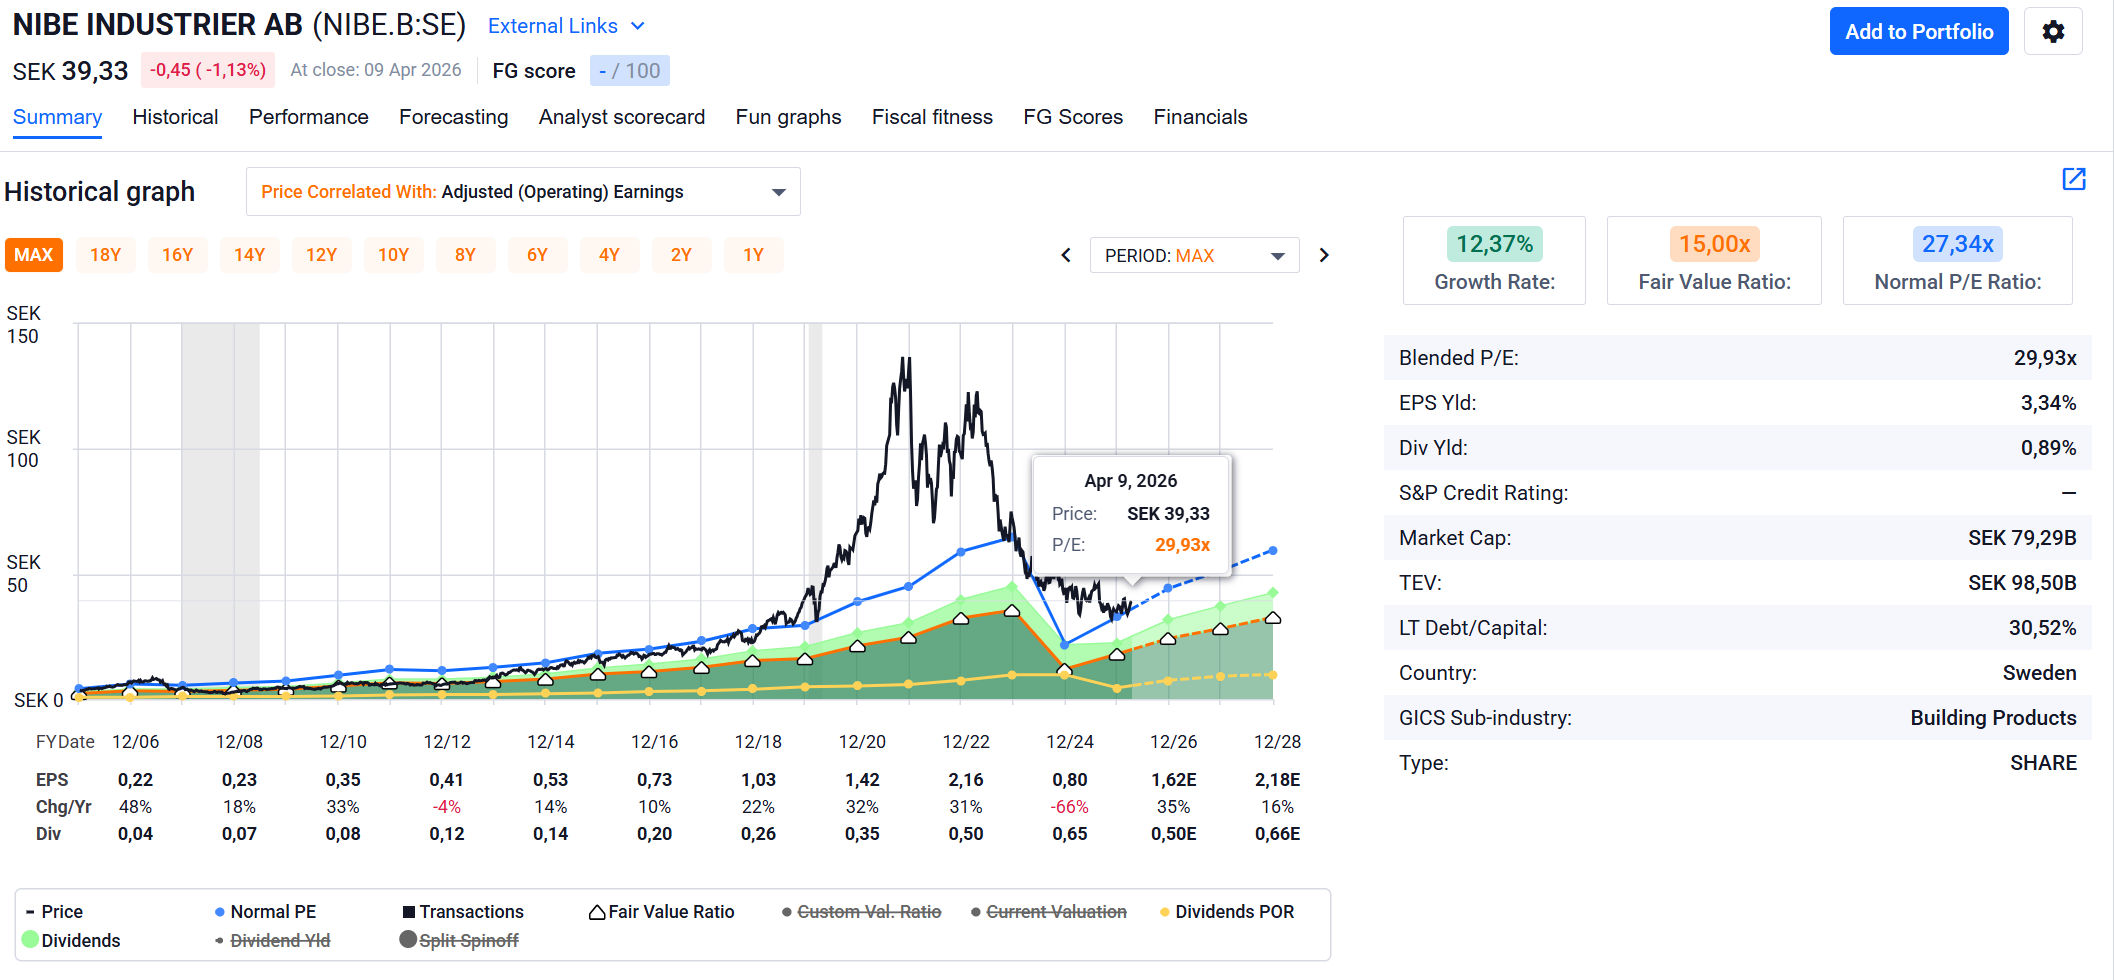Viewport: 2114px width, 980px height.
Task: Click Div value 0,65 for 12/24
Action: (1070, 834)
